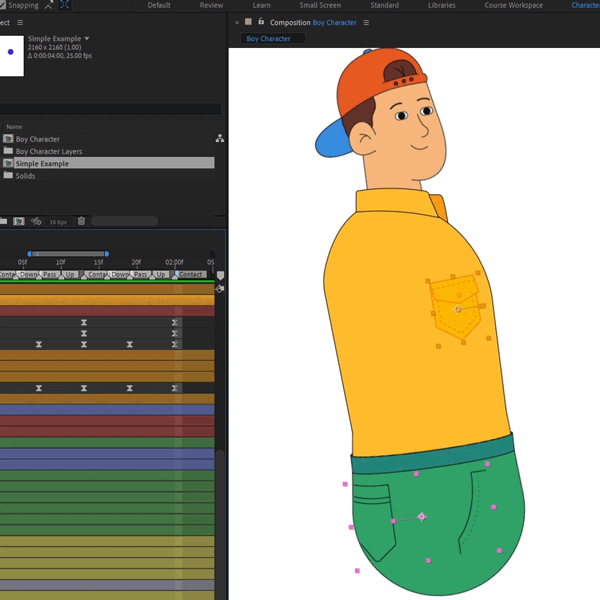This screenshot has width=600, height=600.
Task: Open the project flowchart icon
Action: [x=220, y=139]
